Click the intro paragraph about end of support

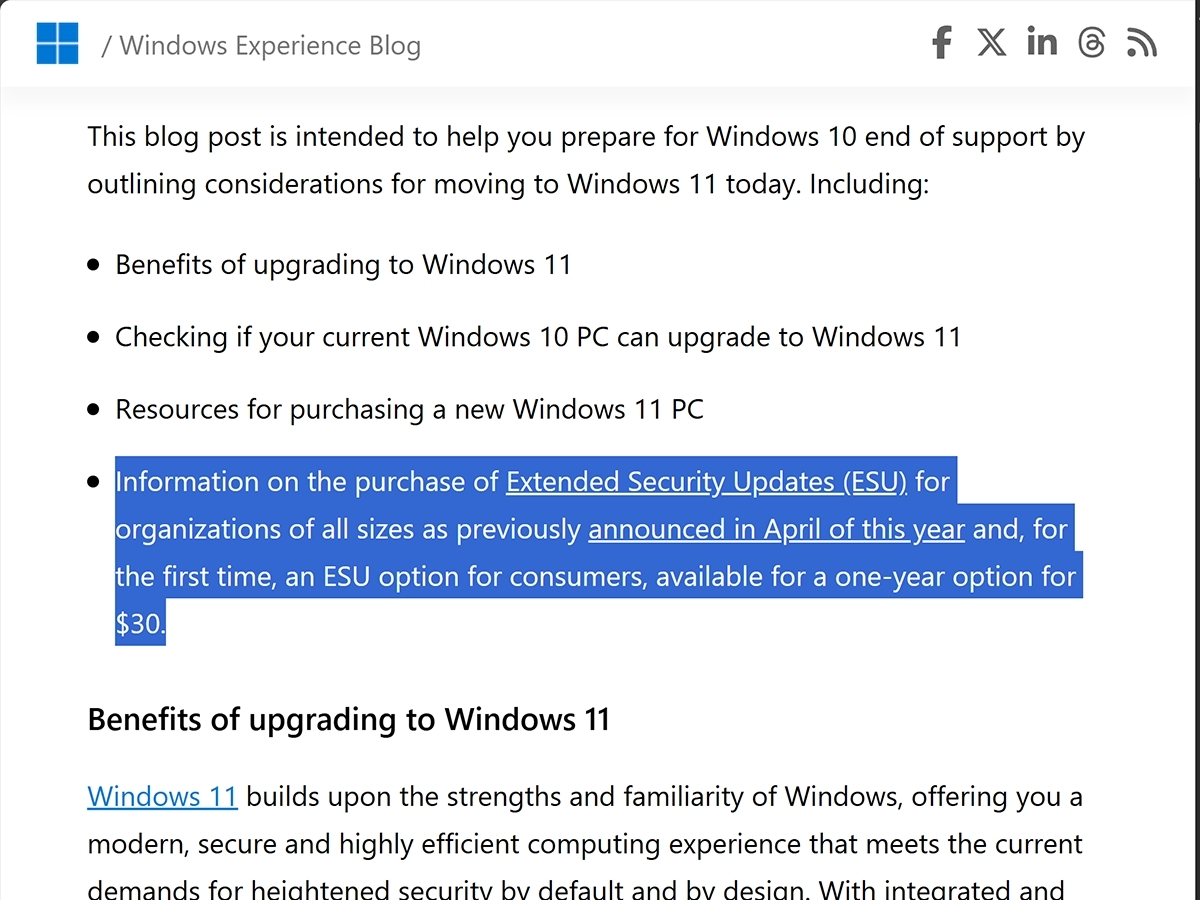click(586, 160)
